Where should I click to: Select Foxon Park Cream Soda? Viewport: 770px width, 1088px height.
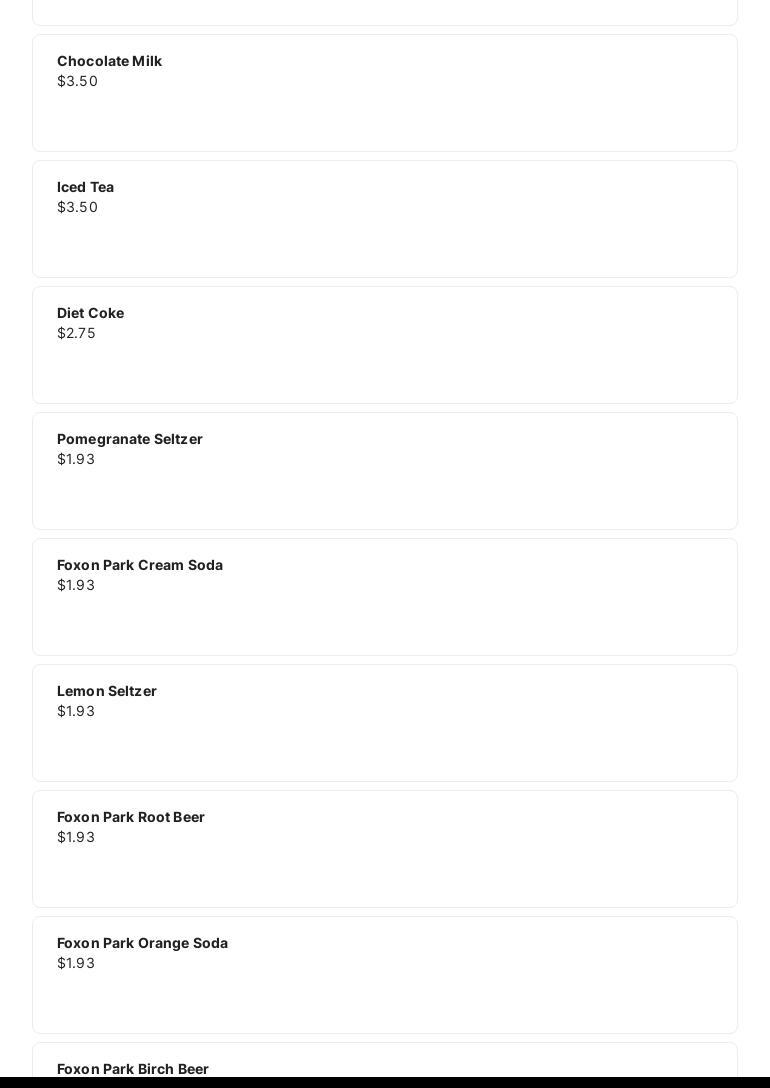click(139, 566)
